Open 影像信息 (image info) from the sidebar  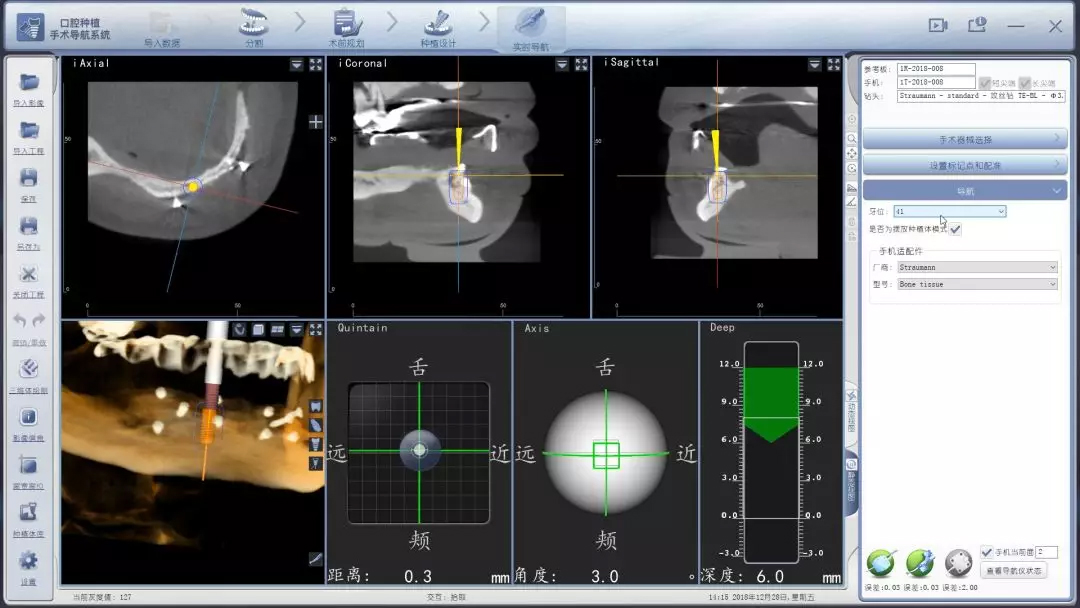pos(29,418)
